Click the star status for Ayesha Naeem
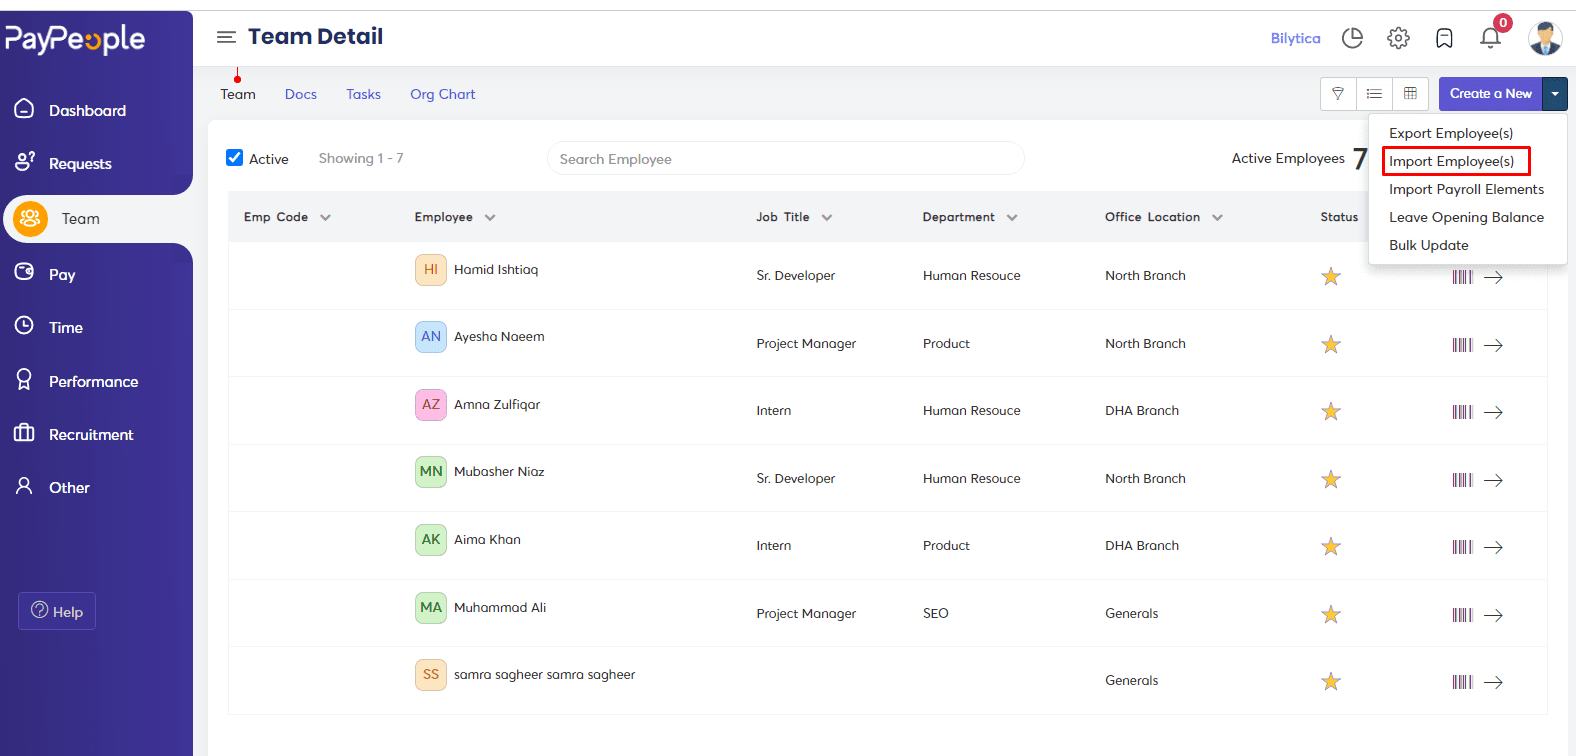 [1331, 345]
